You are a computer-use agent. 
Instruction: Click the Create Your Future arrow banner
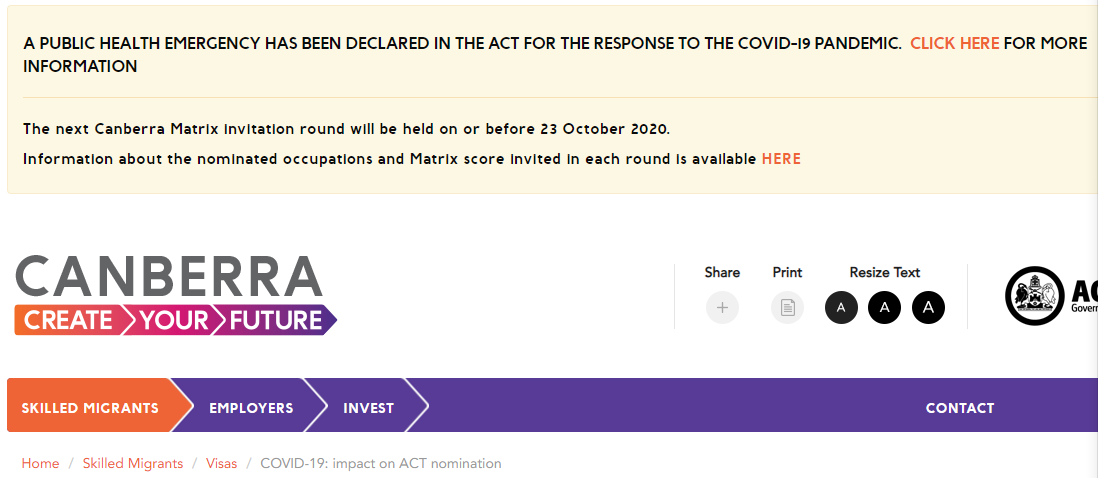tap(175, 321)
